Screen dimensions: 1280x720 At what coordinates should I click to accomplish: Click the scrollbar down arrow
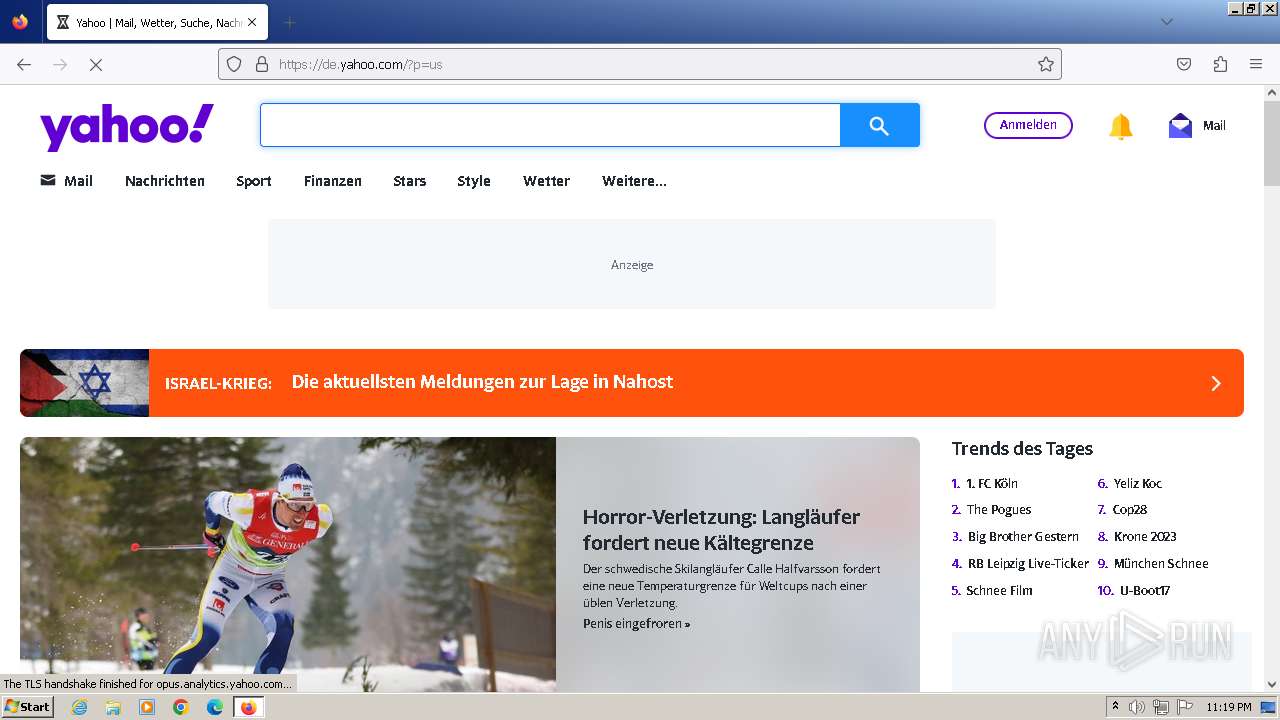pos(1271,684)
